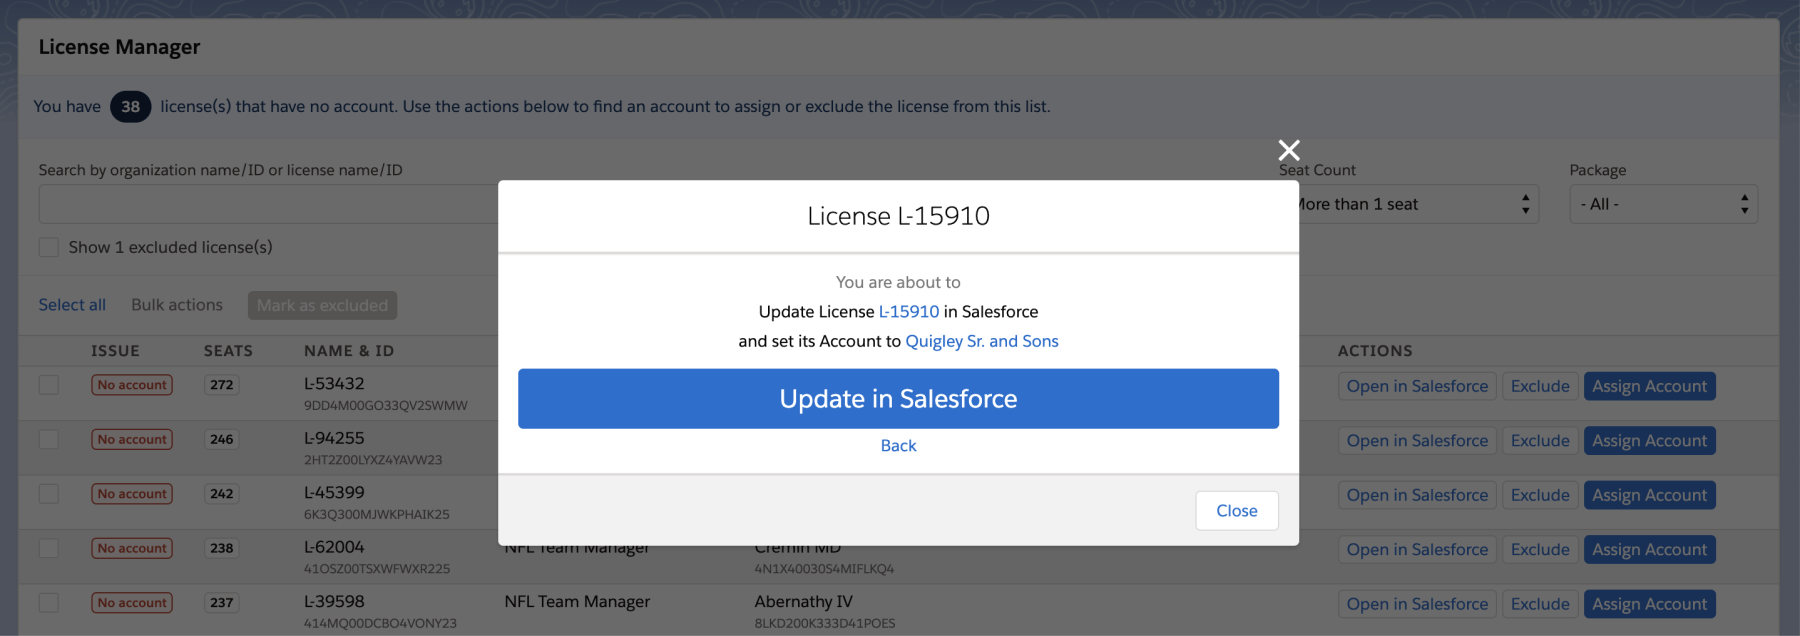Viewport: 1800px width, 636px height.
Task: Click seat count 237 badge
Action: [222, 603]
